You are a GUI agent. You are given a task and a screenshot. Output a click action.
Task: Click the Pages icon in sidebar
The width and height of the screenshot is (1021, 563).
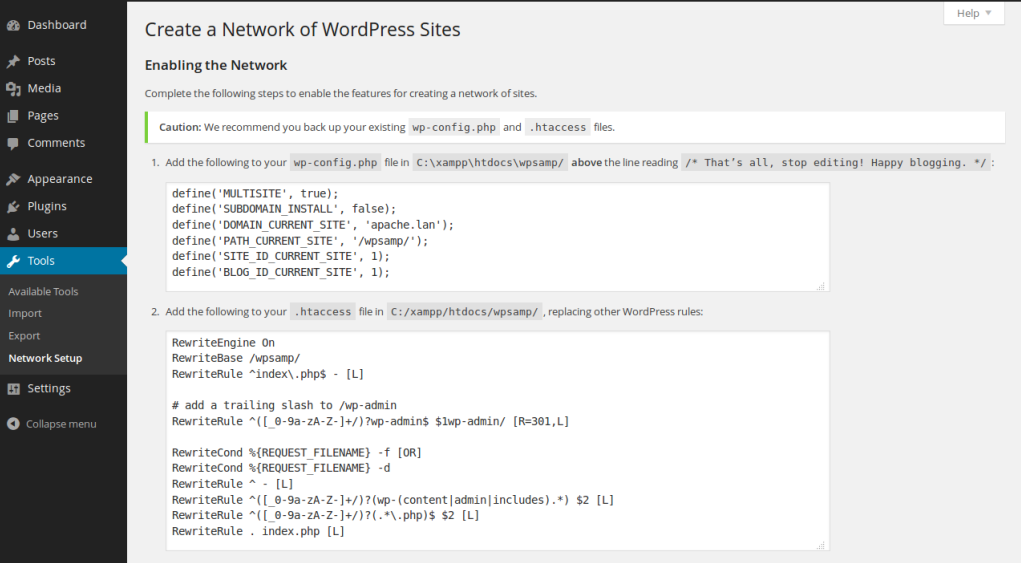[13, 116]
